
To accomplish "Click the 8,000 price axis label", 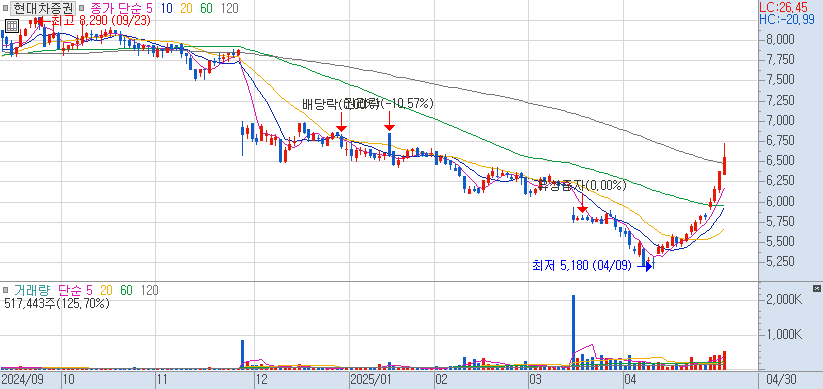I will coord(779,39).
